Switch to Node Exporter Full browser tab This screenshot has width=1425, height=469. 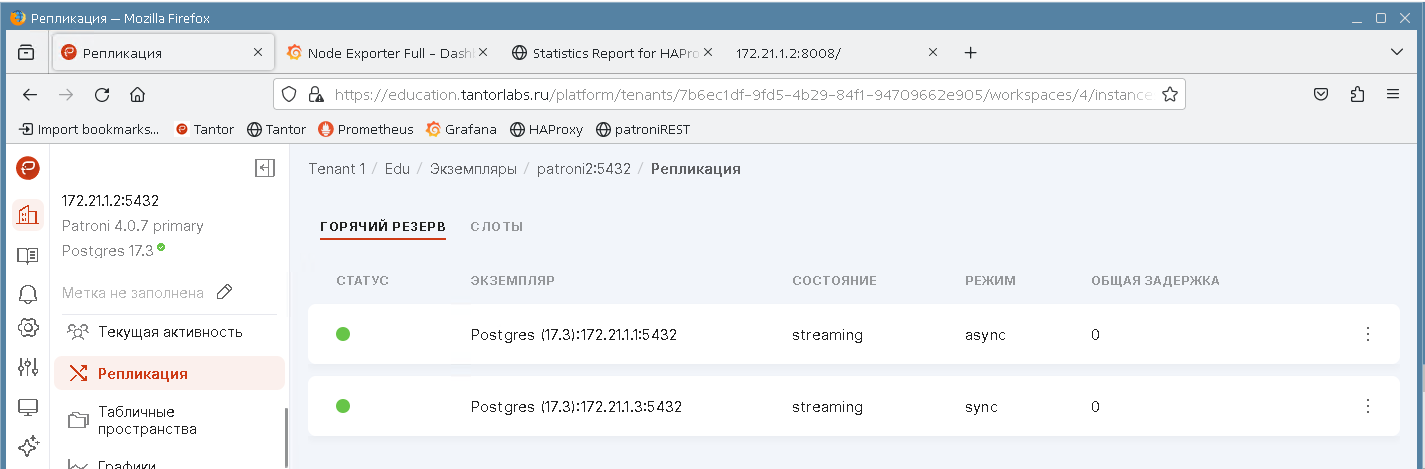(x=383, y=53)
